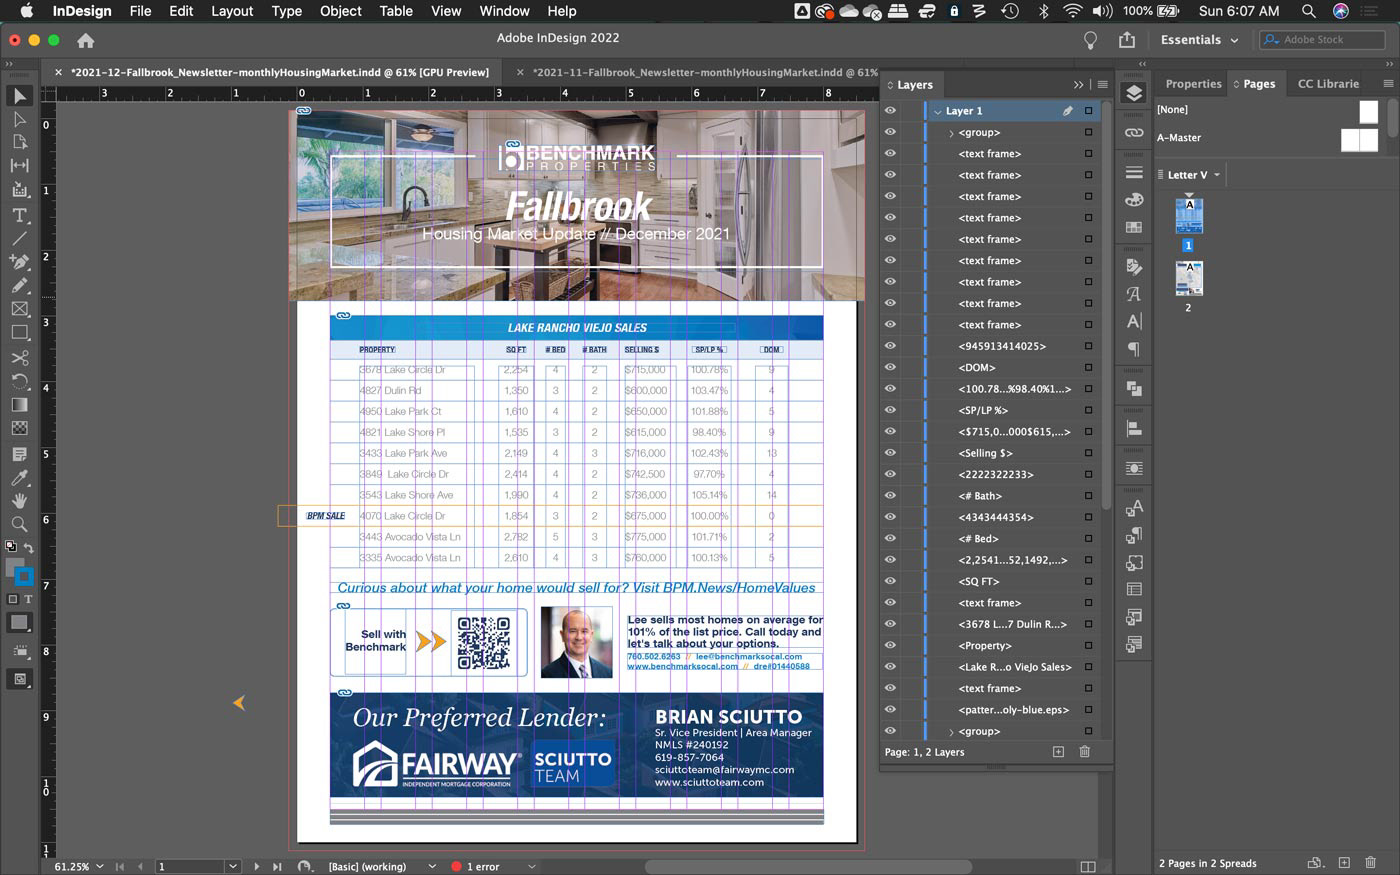Hide the <patter...oly-blue.eps> layer item
1400x875 pixels.
890,709
